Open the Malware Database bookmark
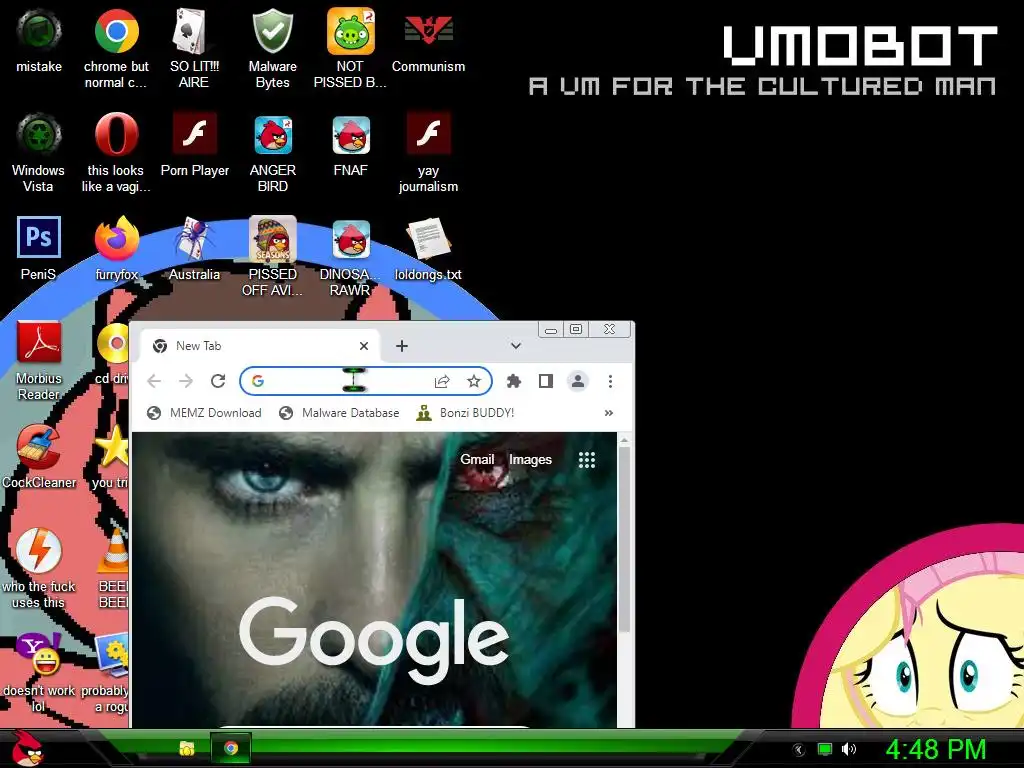The image size is (1024, 768). (339, 413)
